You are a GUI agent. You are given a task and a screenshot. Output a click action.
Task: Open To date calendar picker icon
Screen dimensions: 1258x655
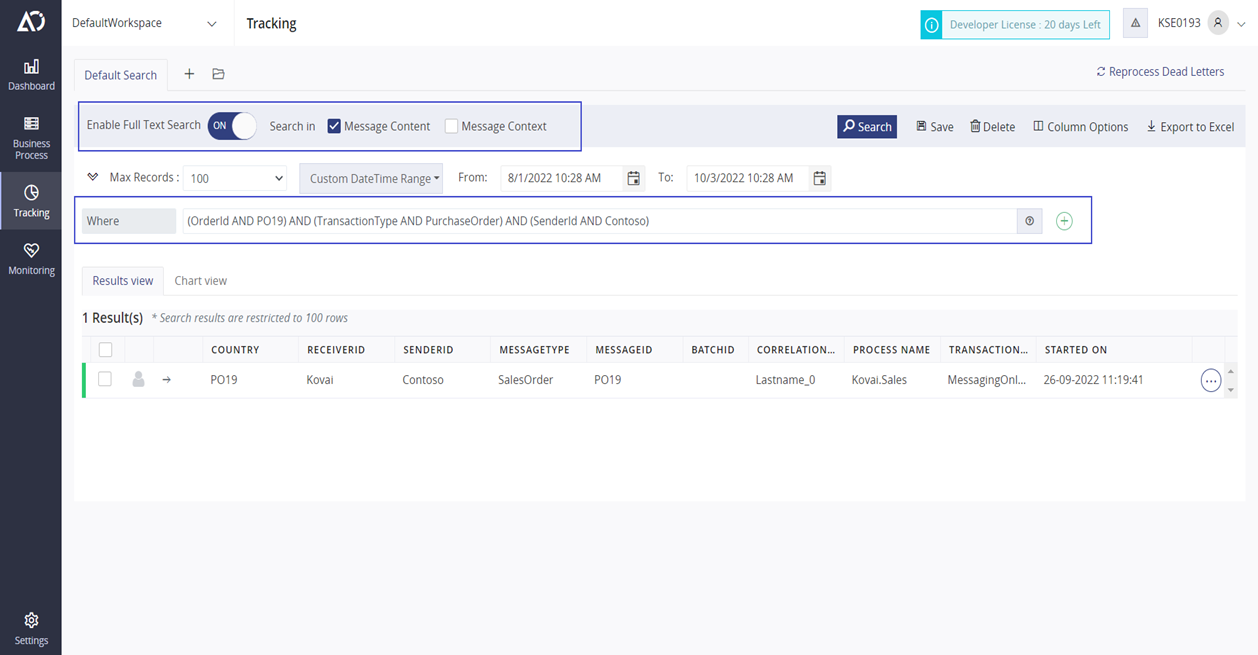click(820, 178)
